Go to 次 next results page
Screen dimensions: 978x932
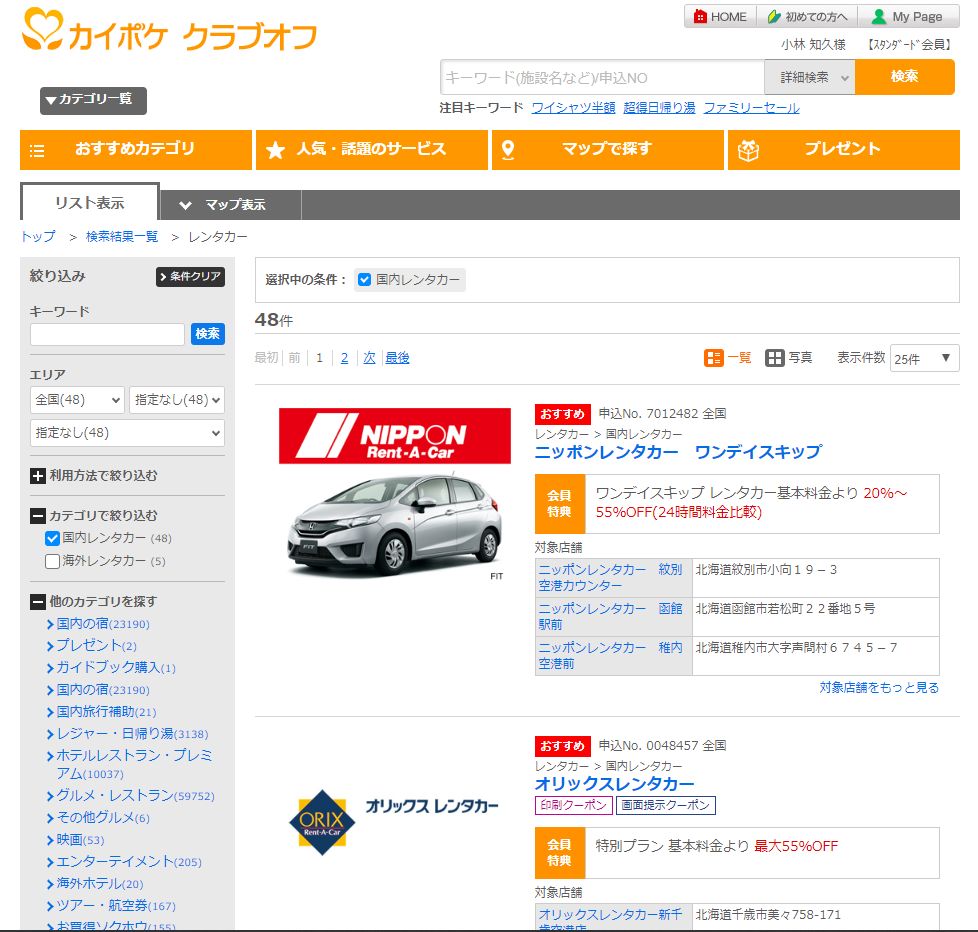pos(369,357)
